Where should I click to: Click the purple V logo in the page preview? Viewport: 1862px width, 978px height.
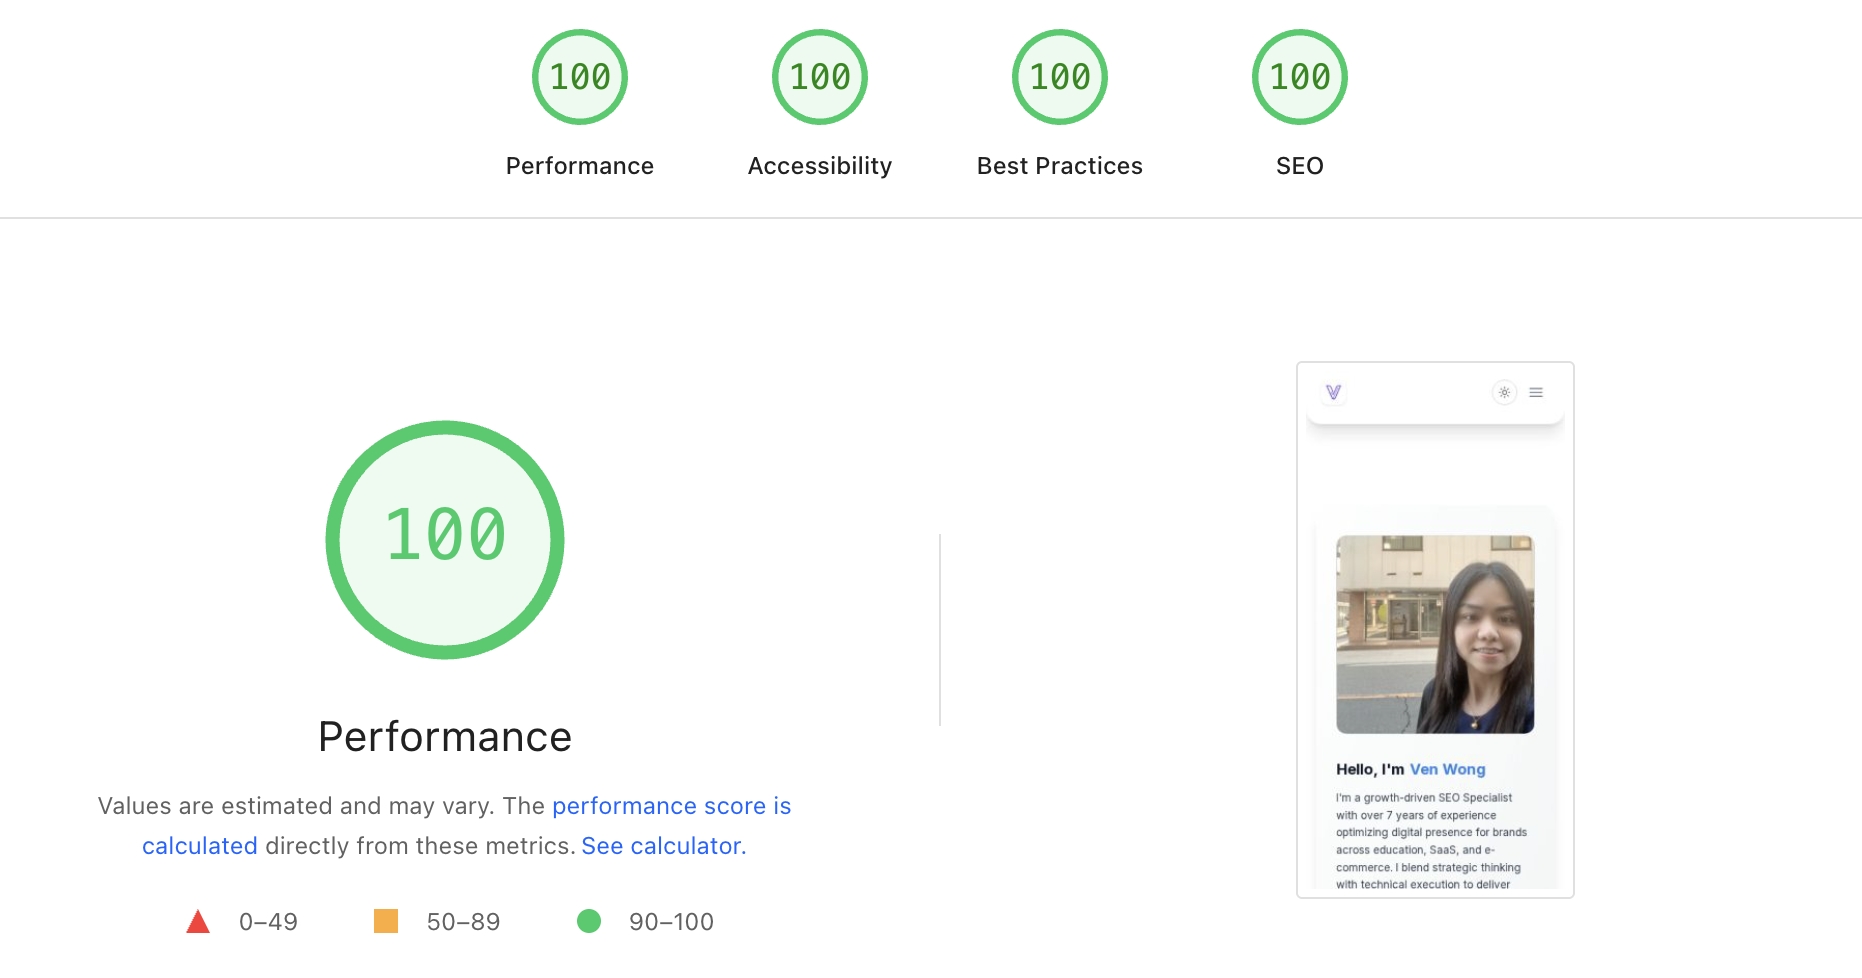pyautogui.click(x=1334, y=392)
